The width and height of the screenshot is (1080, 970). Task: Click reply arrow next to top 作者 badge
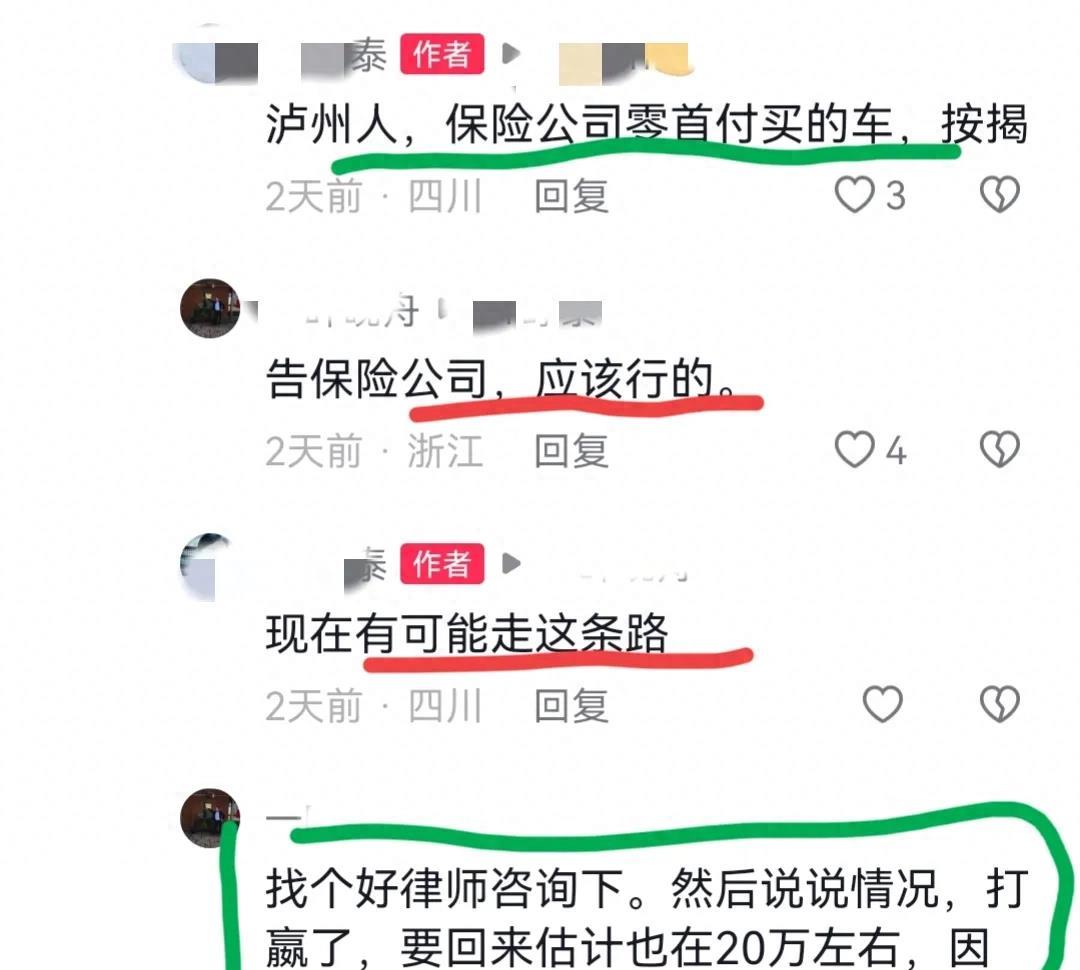(x=510, y=54)
